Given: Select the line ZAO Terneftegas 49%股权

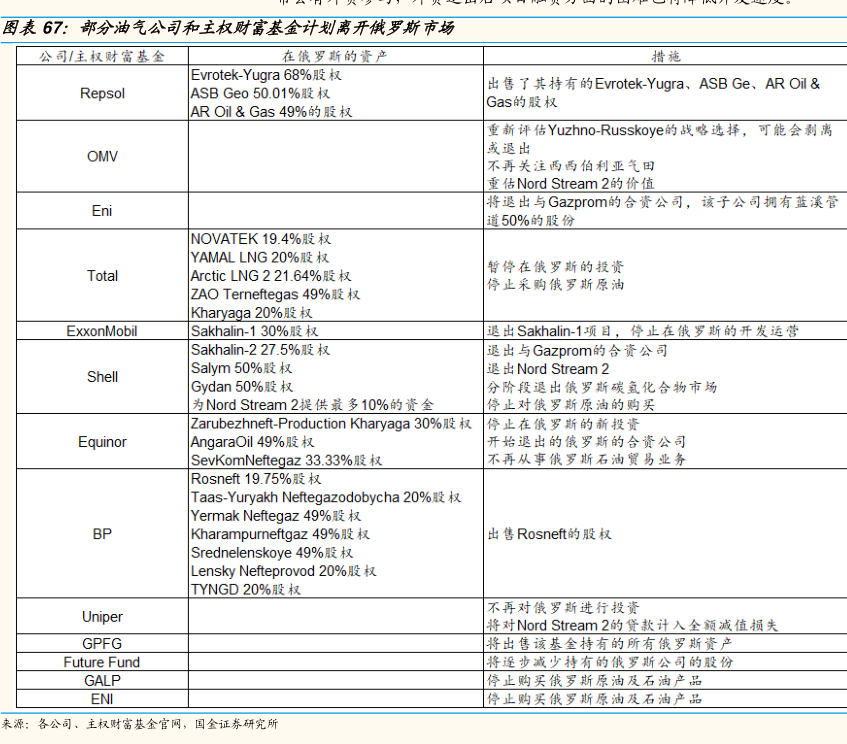Looking at the screenshot, I should pos(275,294).
